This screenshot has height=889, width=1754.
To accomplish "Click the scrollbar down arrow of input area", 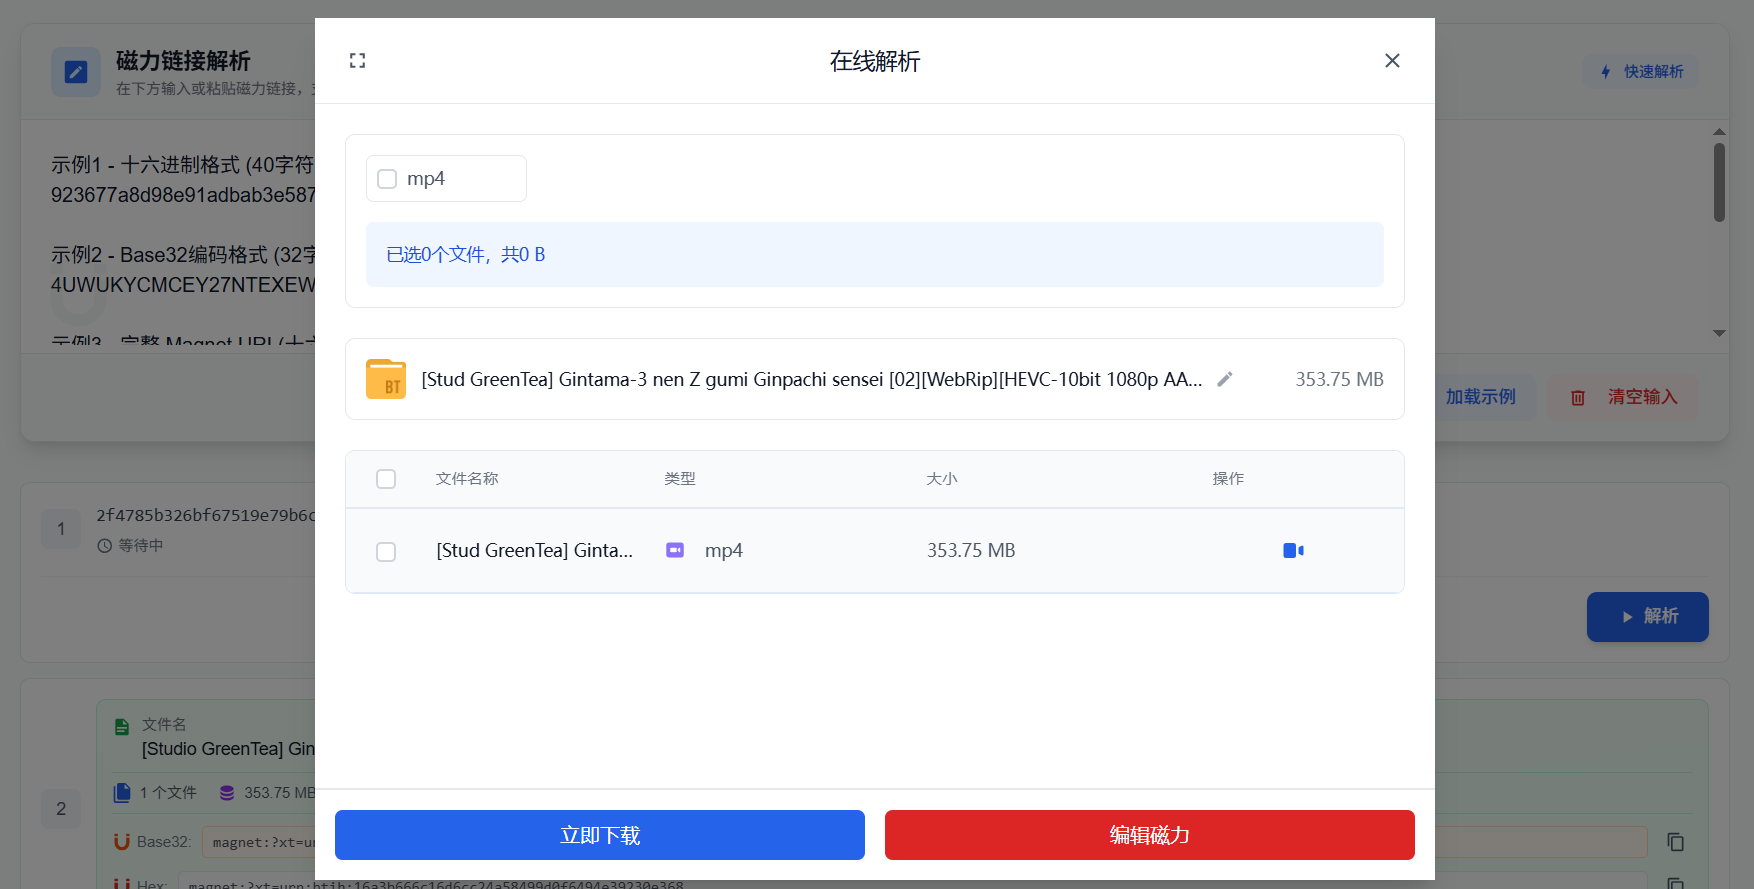I will pyautogui.click(x=1719, y=333).
